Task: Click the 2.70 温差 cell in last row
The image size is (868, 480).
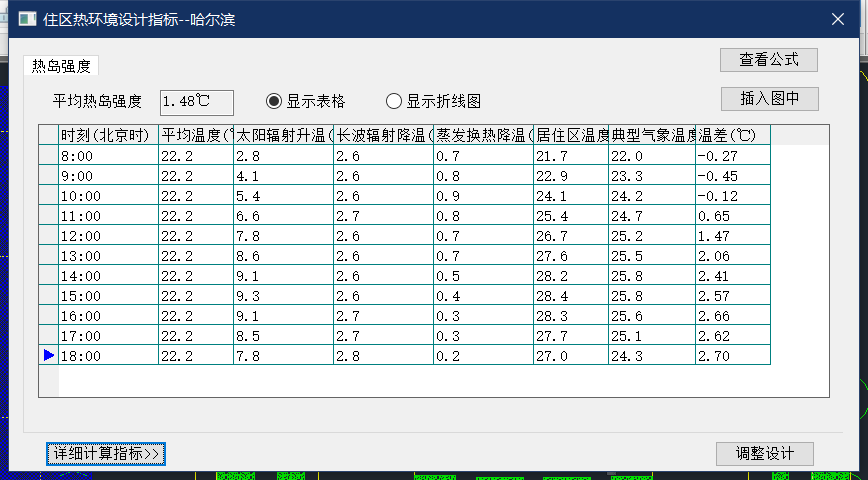Action: tap(732, 355)
